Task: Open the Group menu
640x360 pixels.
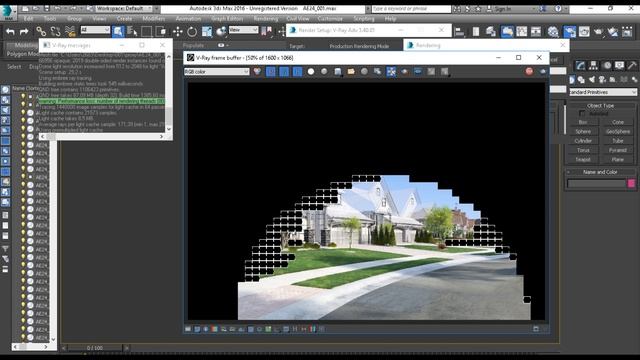Action: (74, 19)
